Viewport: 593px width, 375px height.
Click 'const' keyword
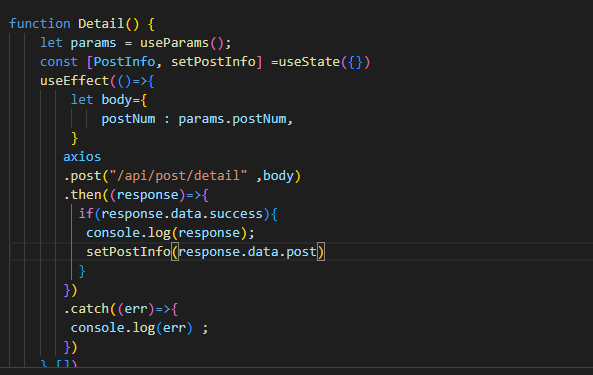click(x=59, y=62)
